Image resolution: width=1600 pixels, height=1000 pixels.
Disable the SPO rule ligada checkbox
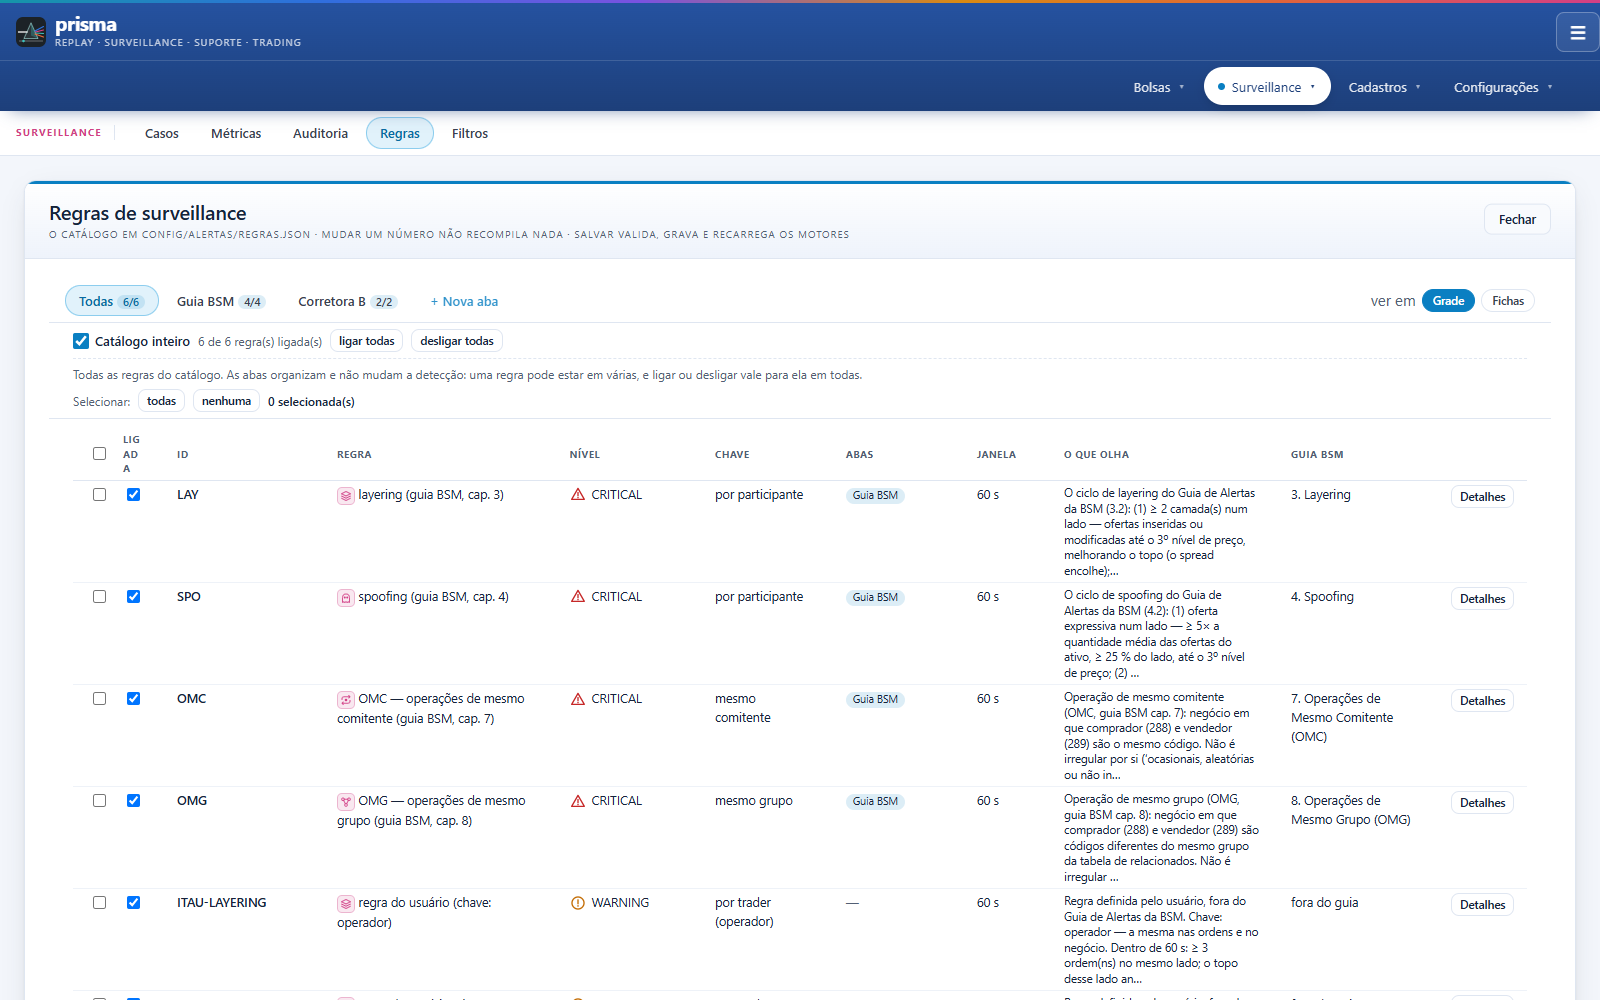[133, 597]
